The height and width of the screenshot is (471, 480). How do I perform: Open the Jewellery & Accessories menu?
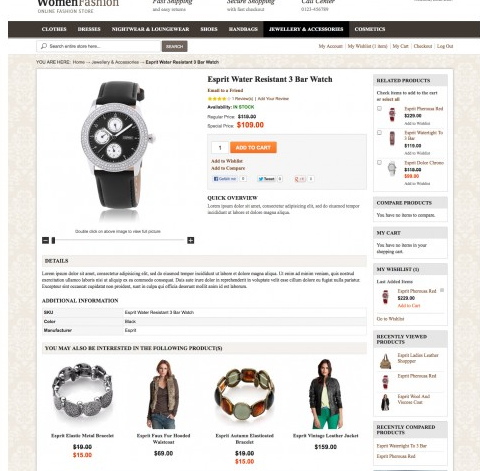click(x=306, y=29)
